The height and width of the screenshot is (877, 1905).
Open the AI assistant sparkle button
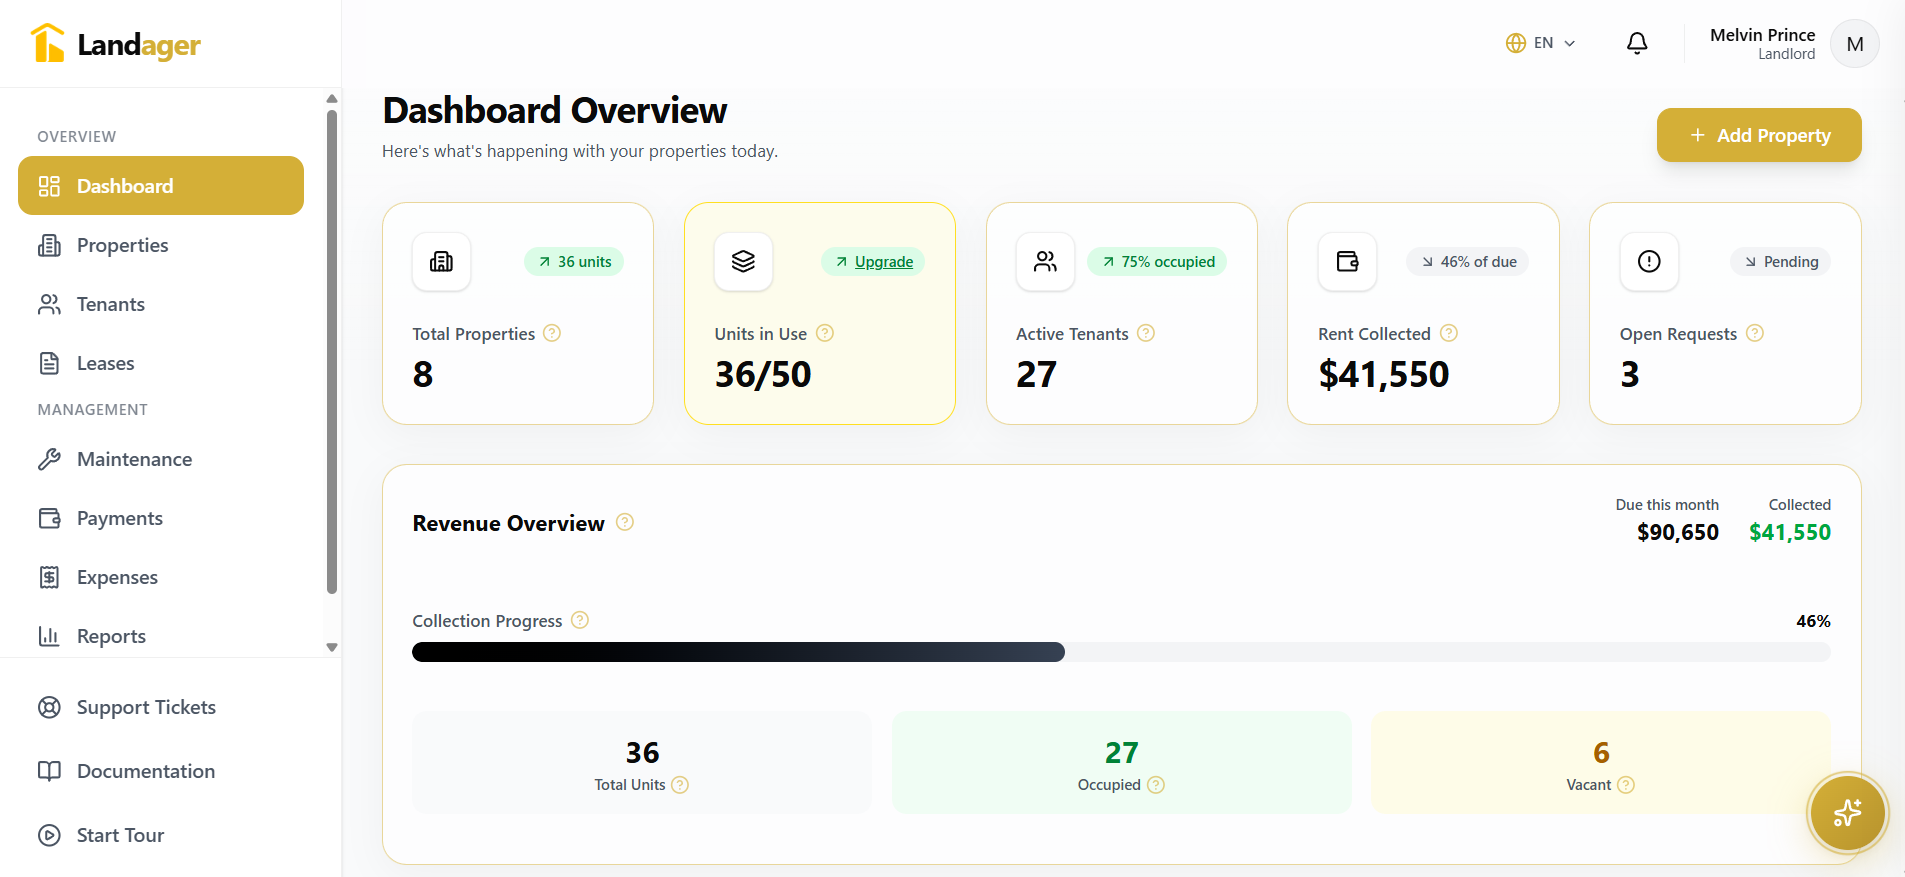tap(1846, 813)
